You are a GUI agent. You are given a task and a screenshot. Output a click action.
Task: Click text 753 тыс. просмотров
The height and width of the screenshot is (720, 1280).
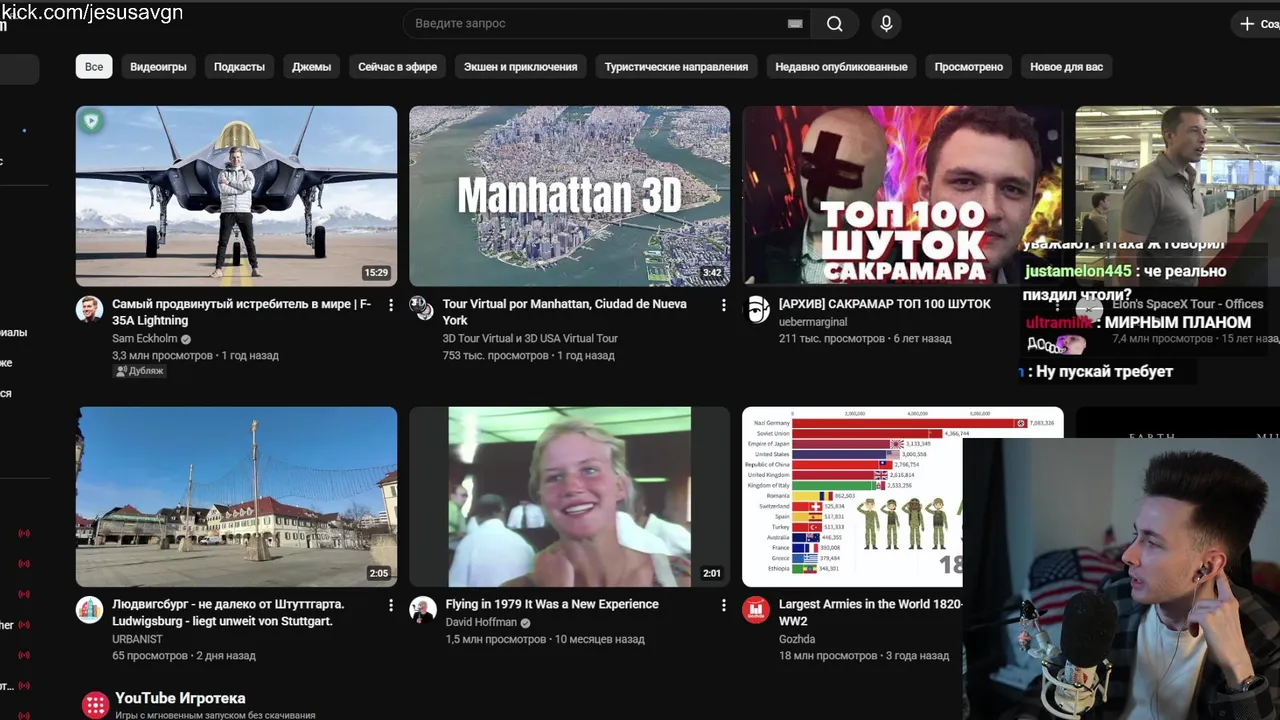[494, 356]
